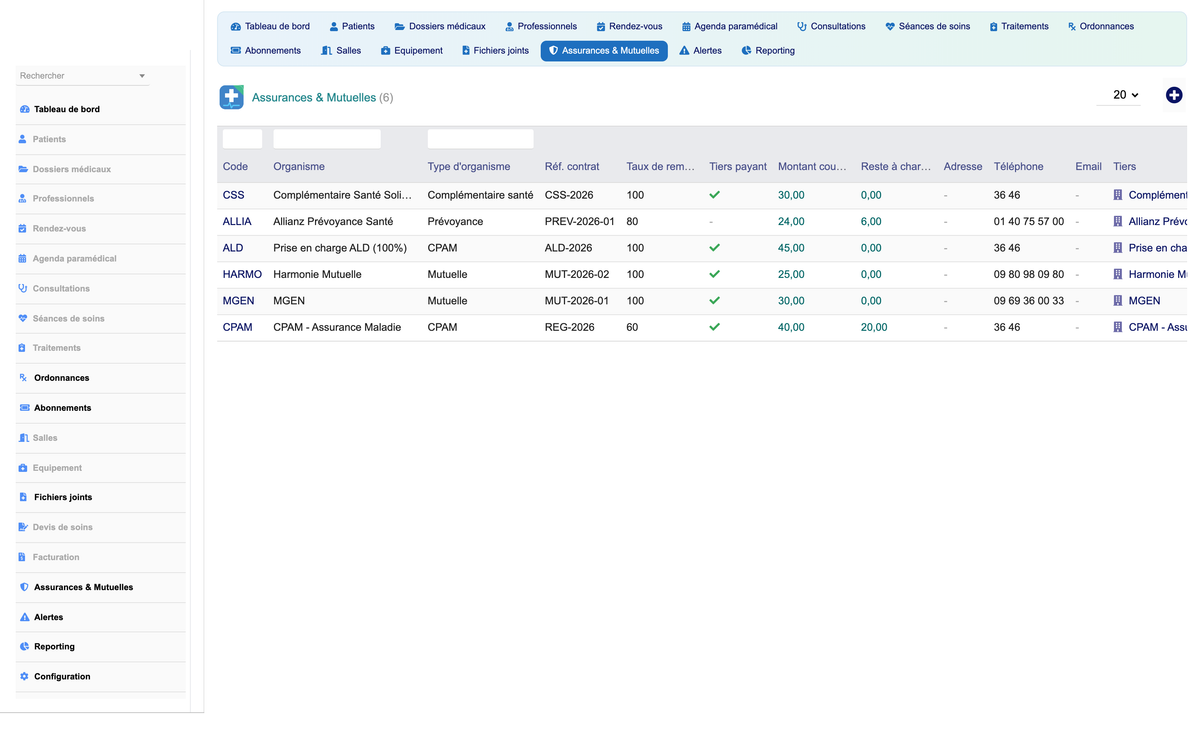The image size is (1200, 743).
Task: Open the ALLIA code link
Action: (237, 221)
